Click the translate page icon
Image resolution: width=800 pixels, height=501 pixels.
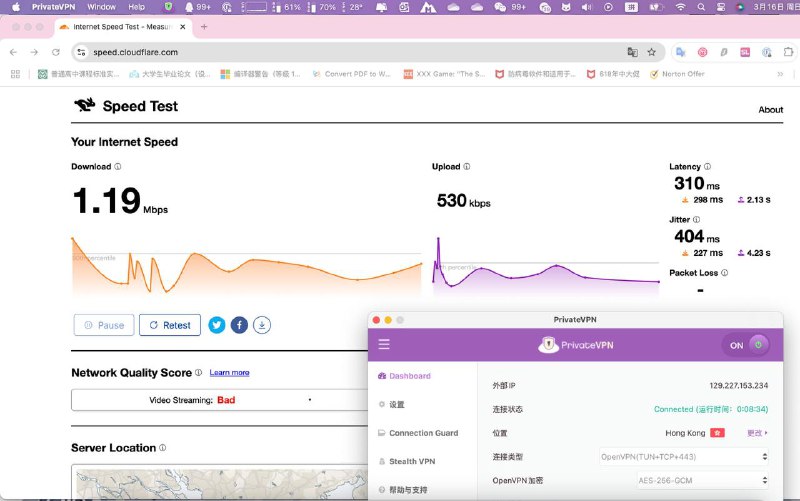(633, 52)
